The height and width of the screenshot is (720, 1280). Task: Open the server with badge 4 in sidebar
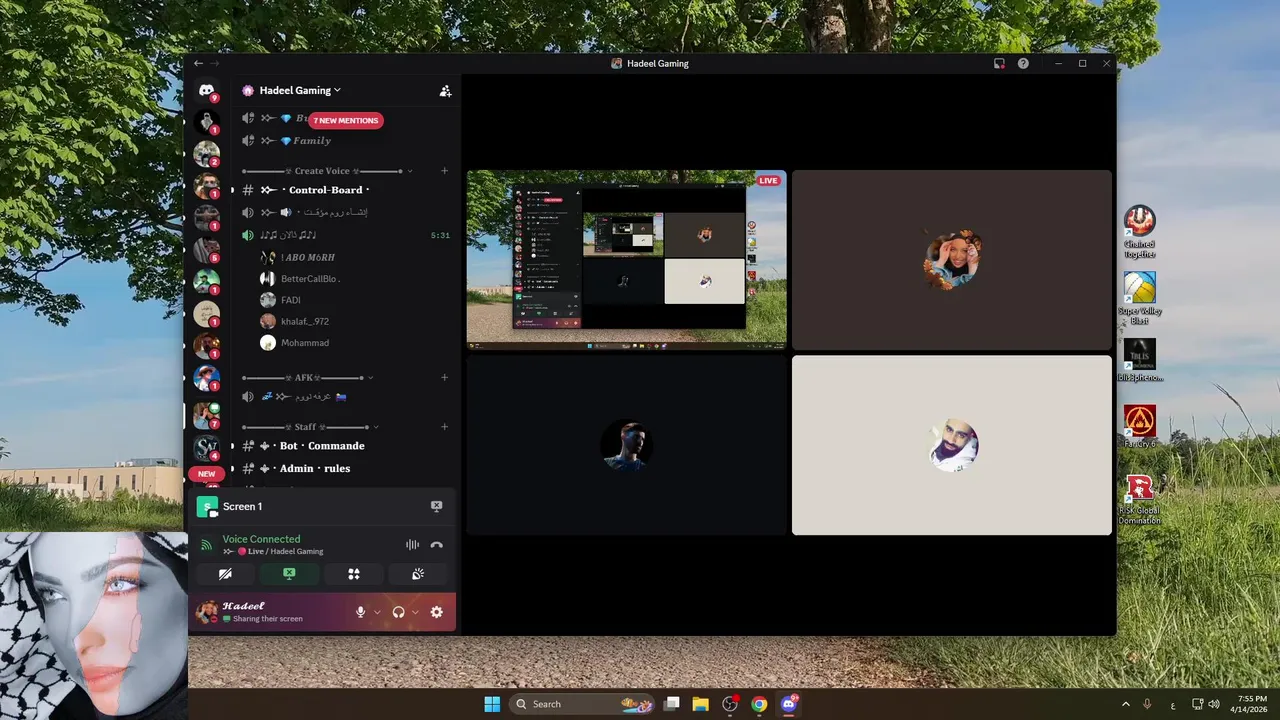[x=206, y=447]
